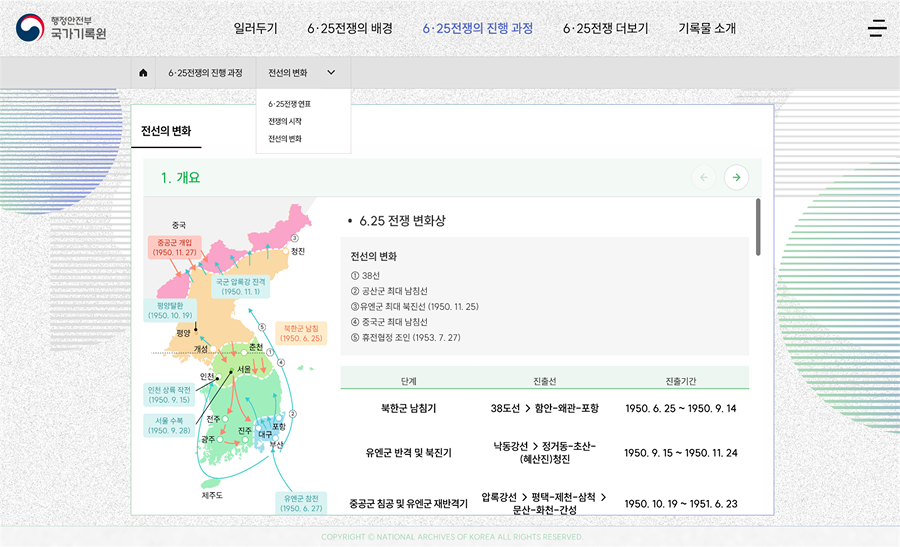Click the content panel vertical scrollbar

[757, 227]
